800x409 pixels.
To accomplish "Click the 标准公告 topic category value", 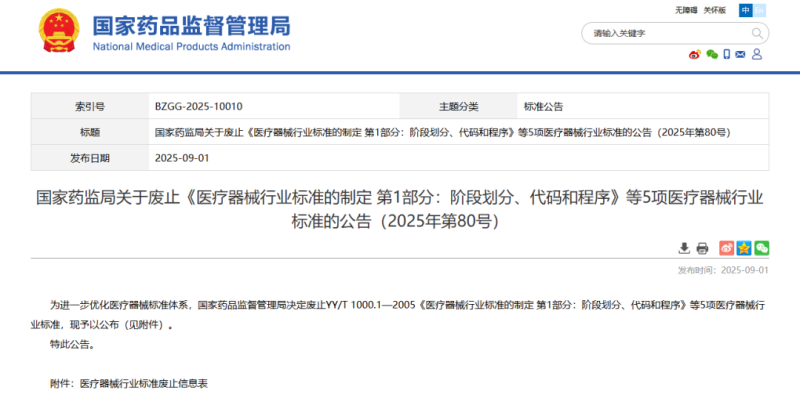I will point(543,106).
